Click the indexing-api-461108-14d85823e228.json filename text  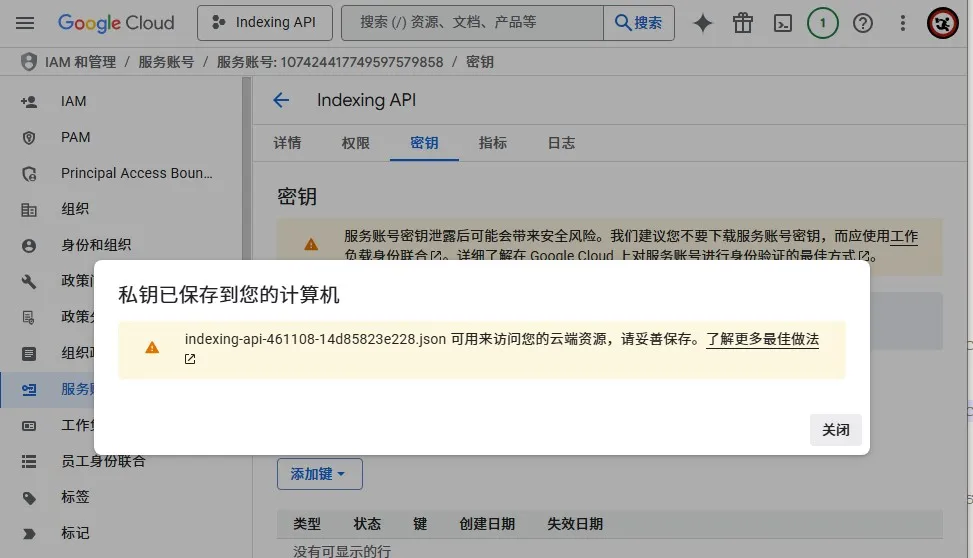(315, 340)
